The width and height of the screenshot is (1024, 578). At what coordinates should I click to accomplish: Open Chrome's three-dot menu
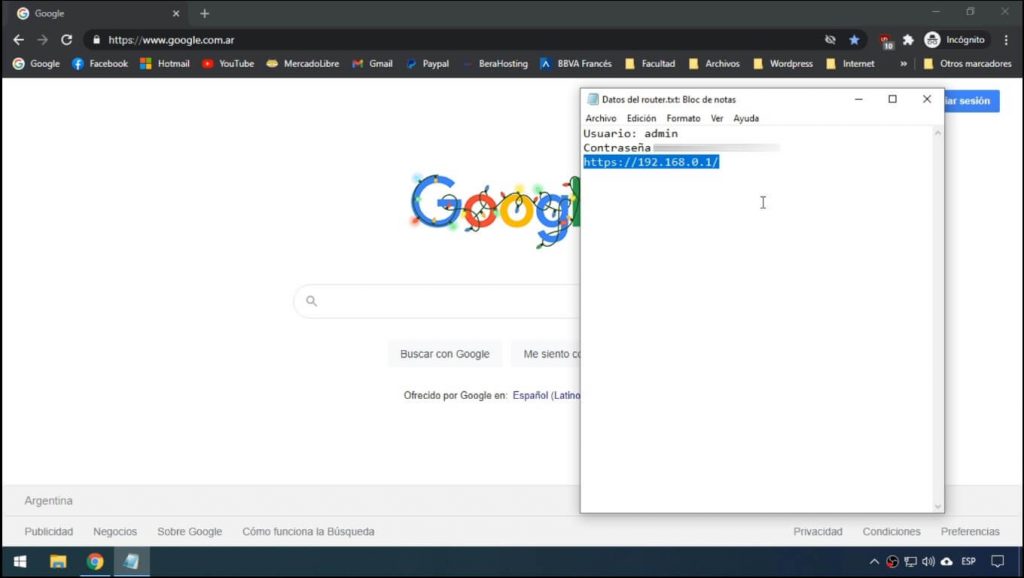(x=1005, y=41)
